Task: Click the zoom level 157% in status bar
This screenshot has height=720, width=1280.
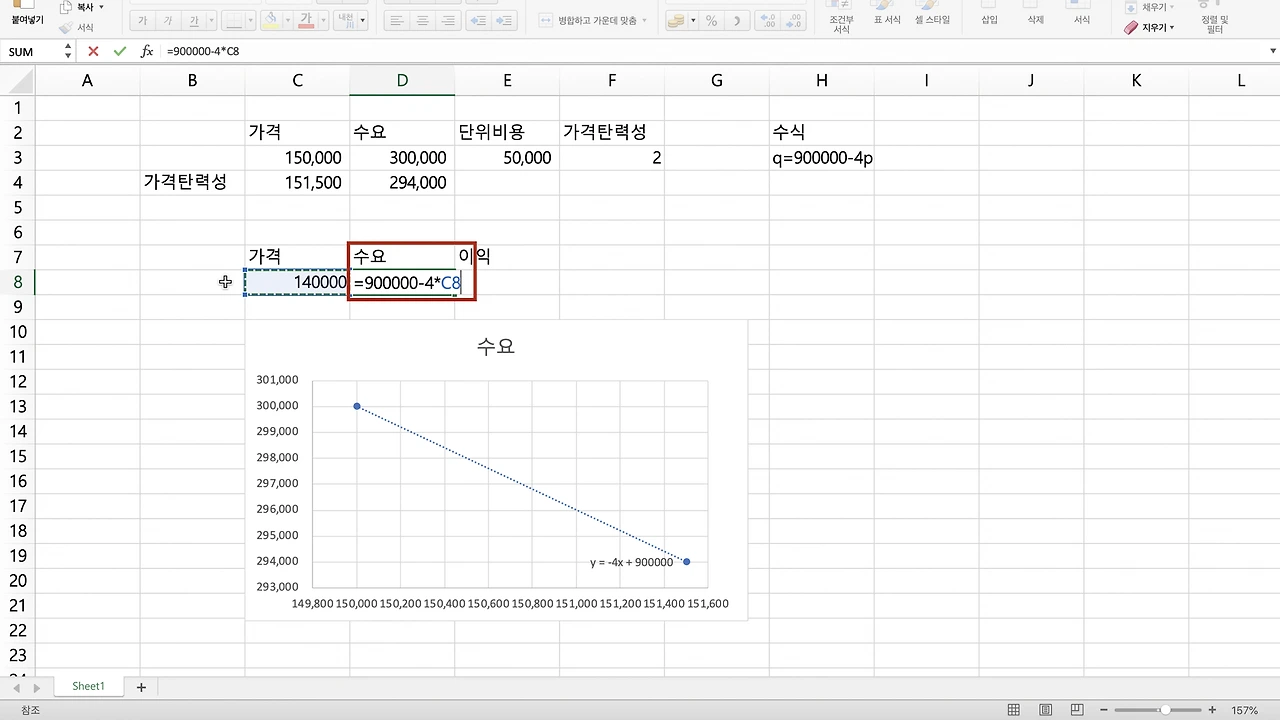Action: coord(1245,710)
